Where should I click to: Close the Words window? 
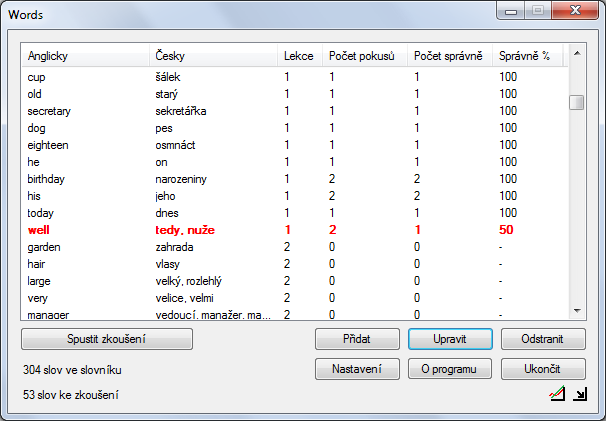pyautogui.click(x=575, y=10)
